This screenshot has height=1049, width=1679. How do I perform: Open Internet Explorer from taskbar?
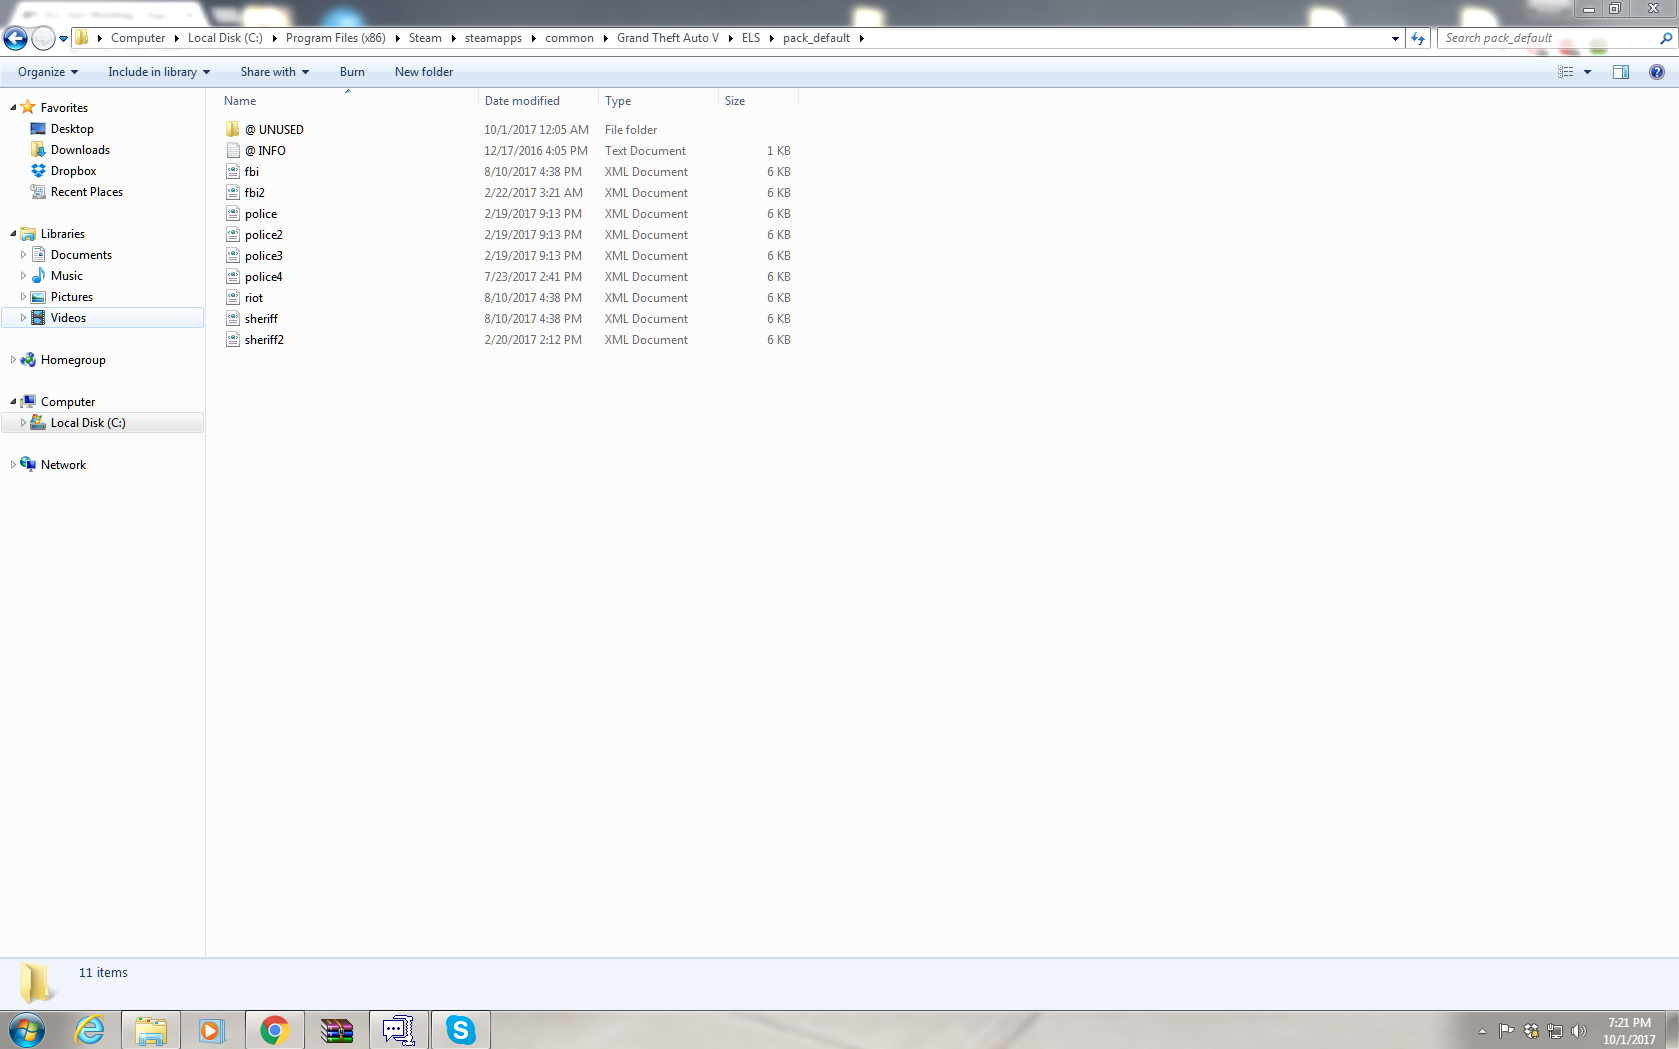pos(90,1030)
